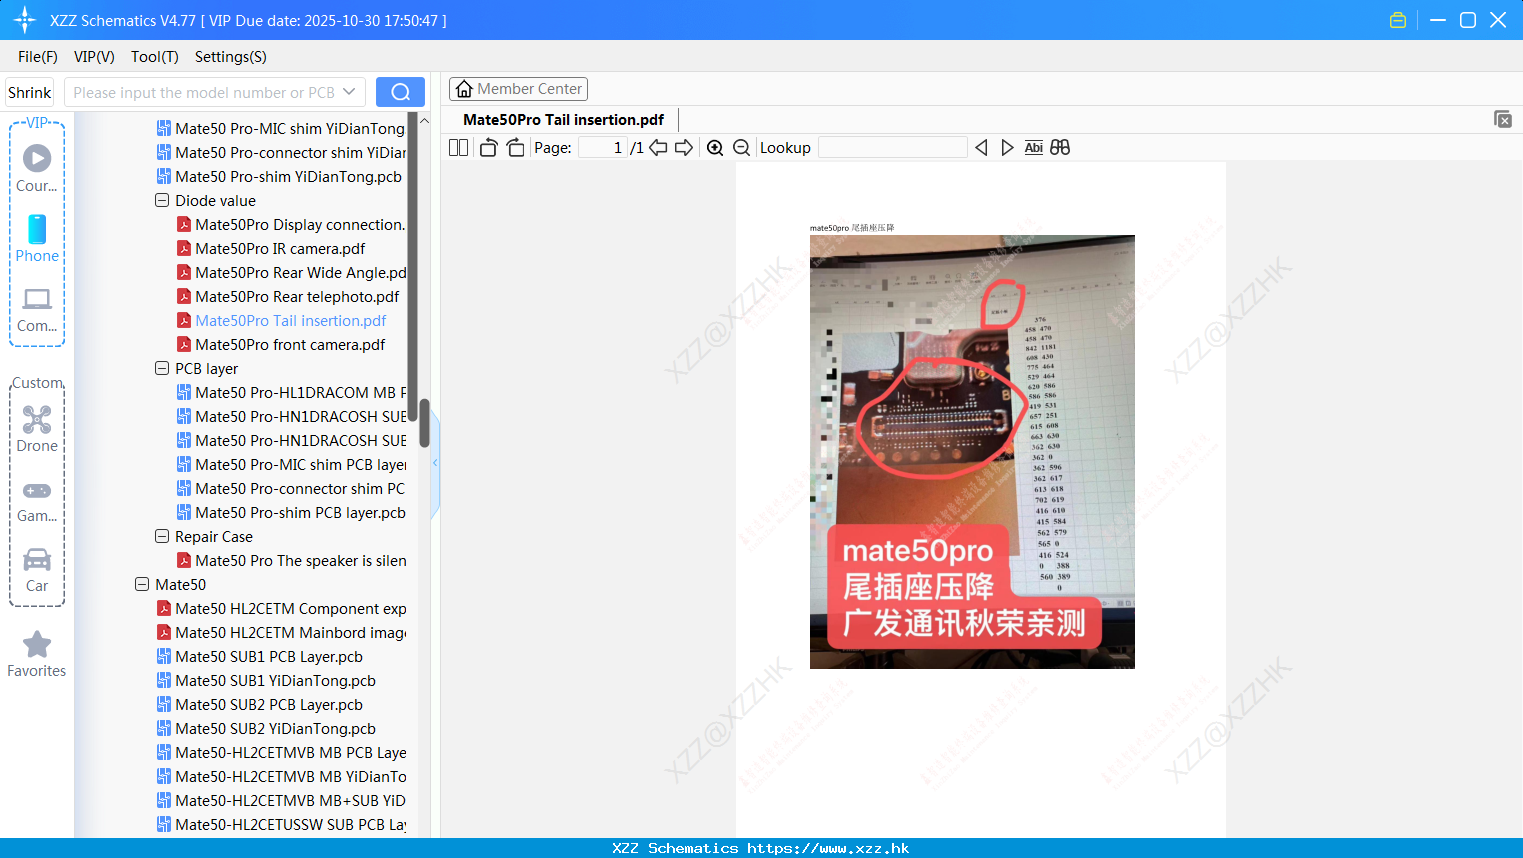
Task: Zoom in on the PDF
Action: (715, 148)
